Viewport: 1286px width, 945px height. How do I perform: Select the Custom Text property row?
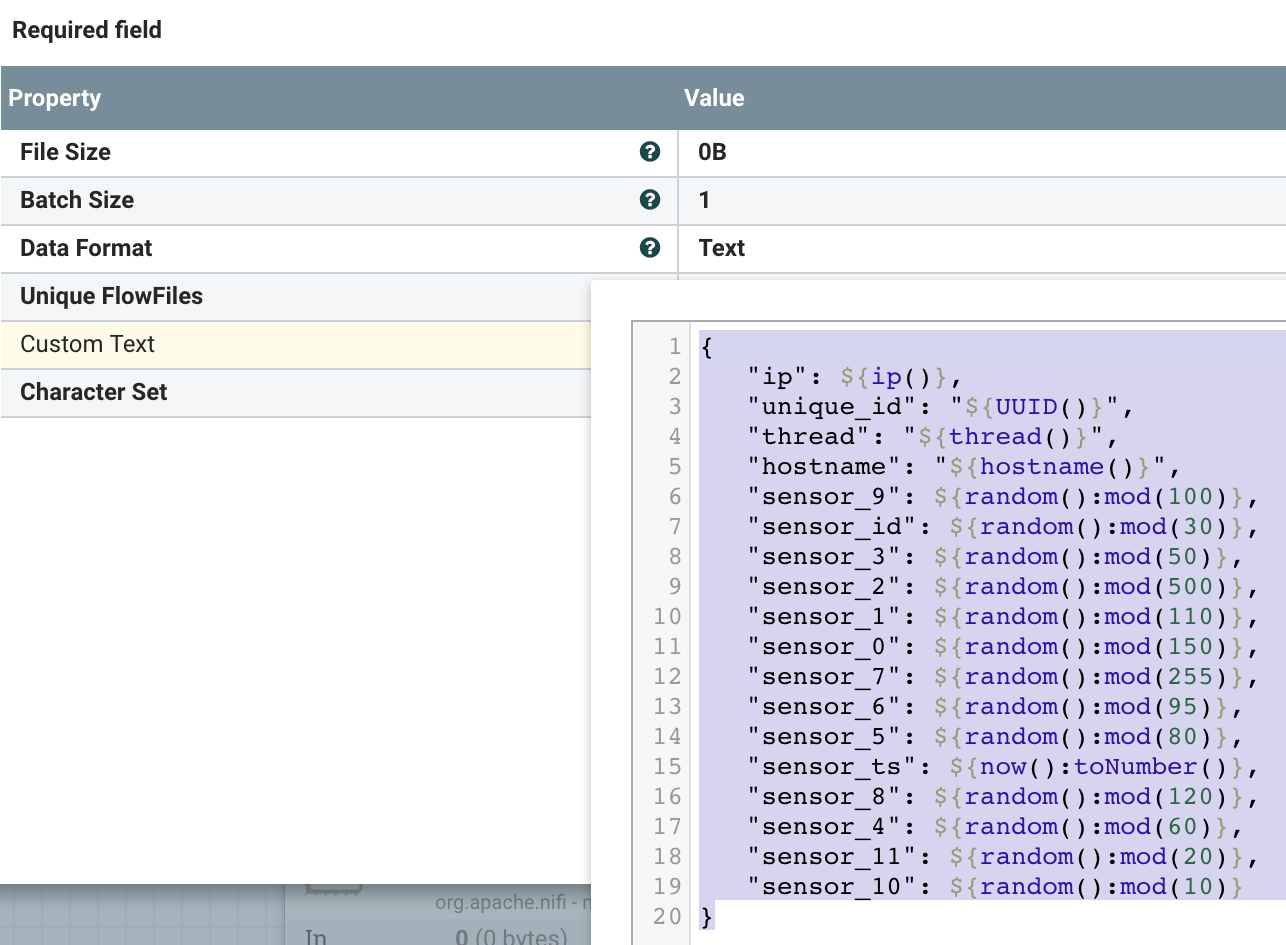tap(300, 345)
